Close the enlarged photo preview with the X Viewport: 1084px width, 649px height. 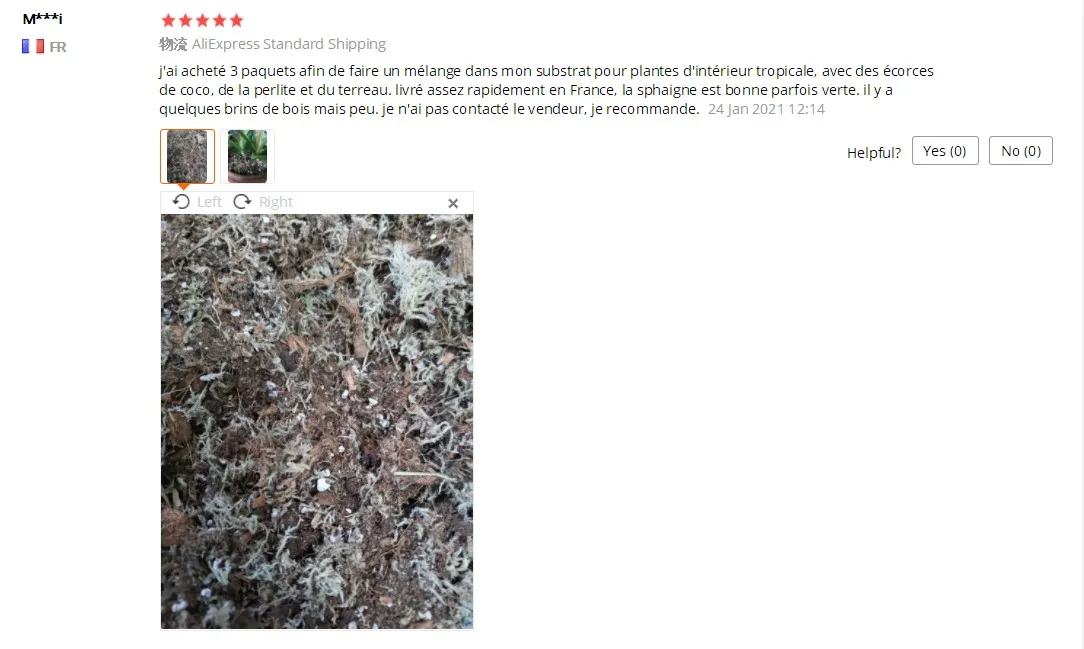(x=453, y=203)
